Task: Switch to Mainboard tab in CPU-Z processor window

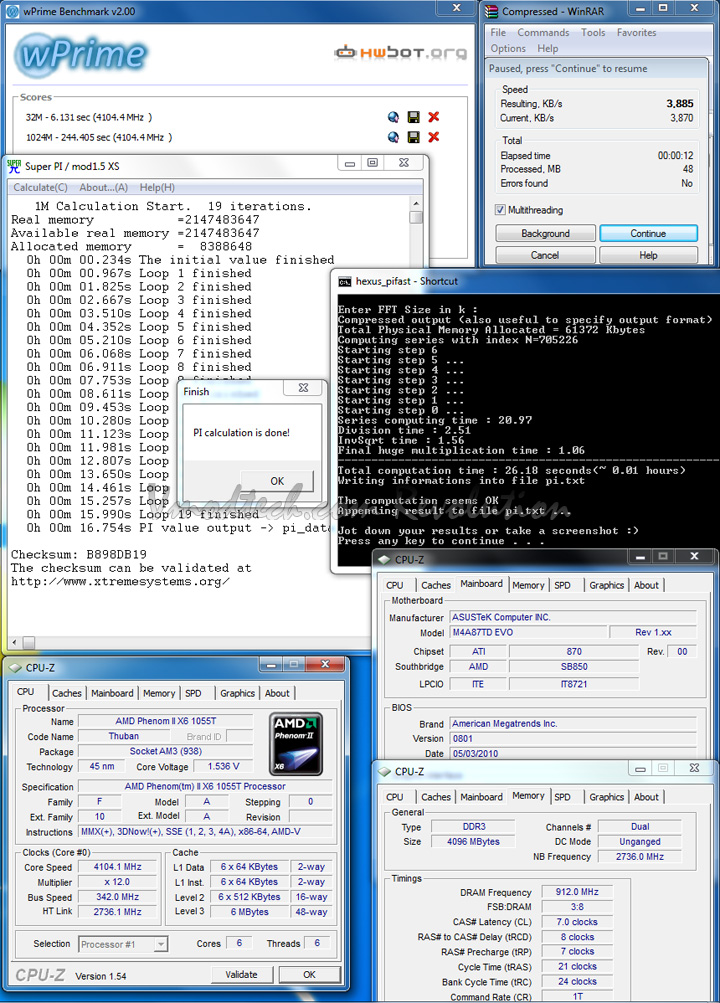Action: (x=112, y=693)
